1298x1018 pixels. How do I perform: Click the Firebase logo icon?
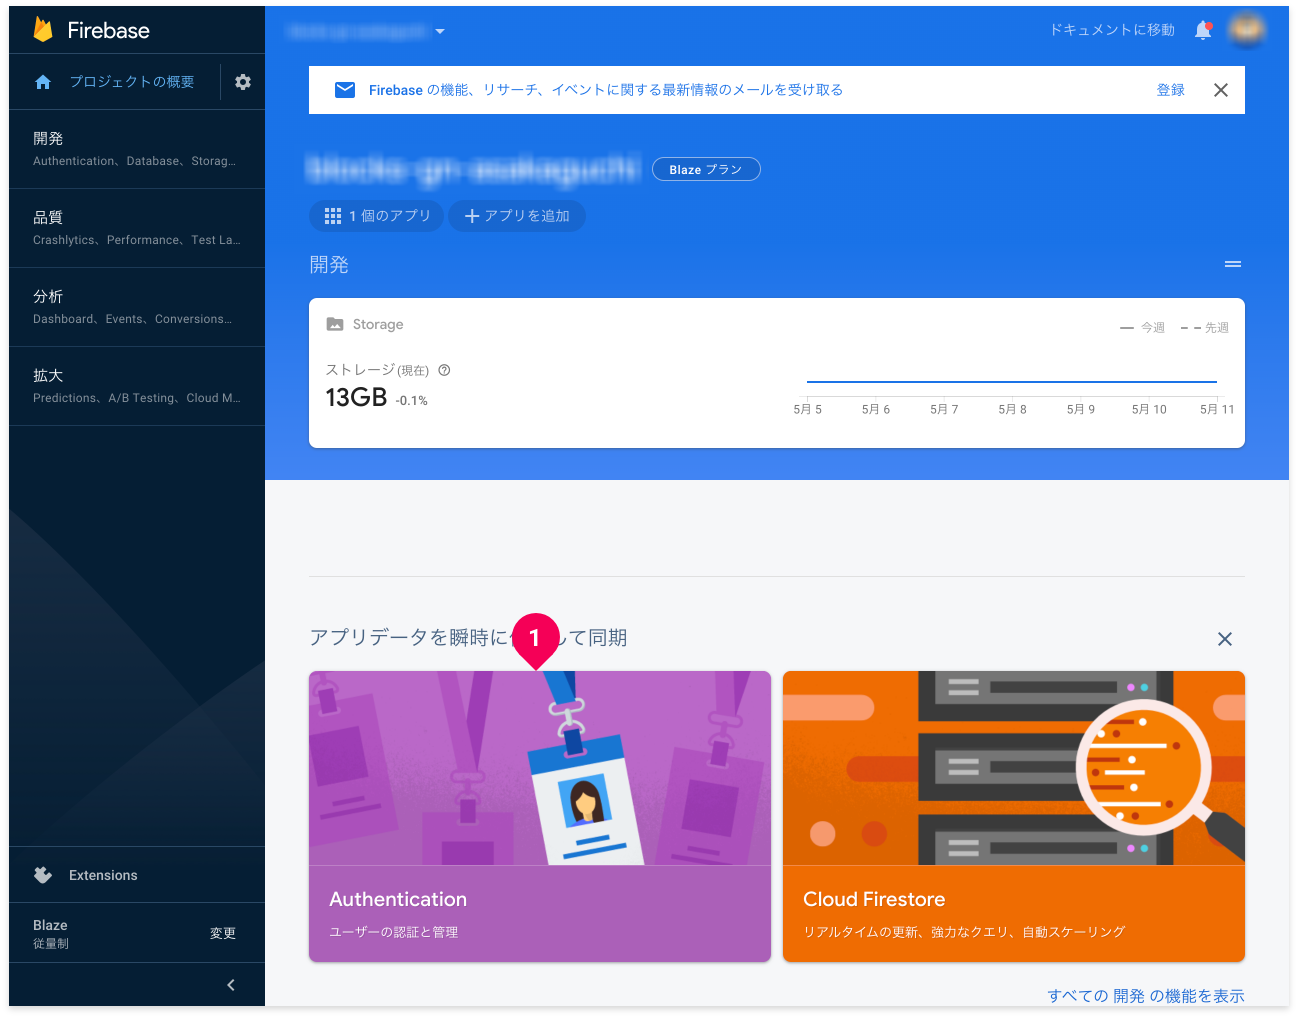click(43, 30)
